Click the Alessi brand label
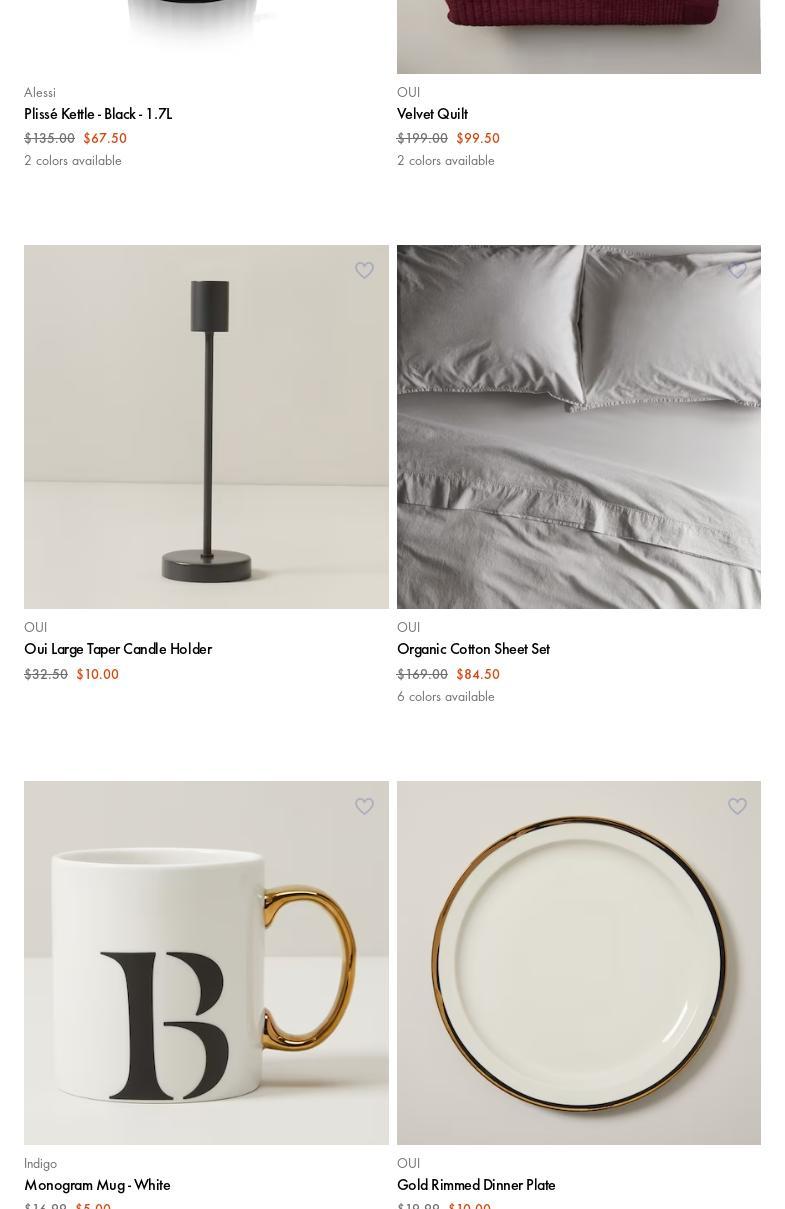Screen dimensions: 785x1209 (x=40, y=92)
